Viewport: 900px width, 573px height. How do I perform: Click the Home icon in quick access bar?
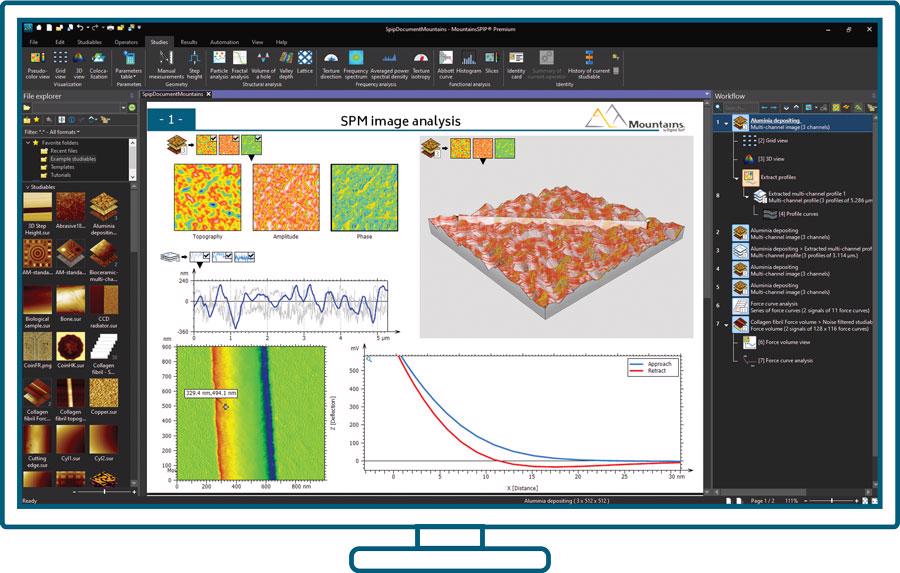(x=39, y=28)
